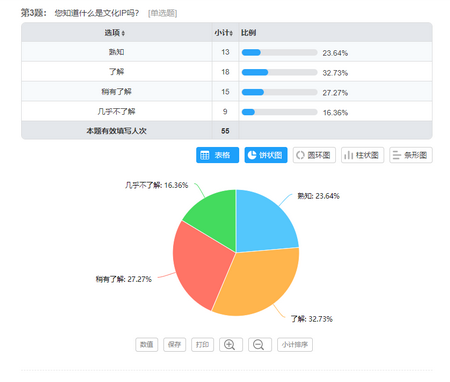Click the zoom in magnifier icon
Image resolution: width=450 pixels, height=382 pixels.
click(231, 344)
